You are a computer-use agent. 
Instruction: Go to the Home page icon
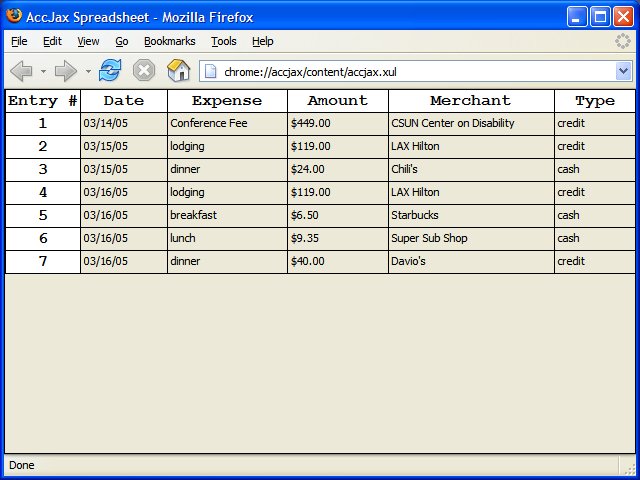(x=178, y=70)
